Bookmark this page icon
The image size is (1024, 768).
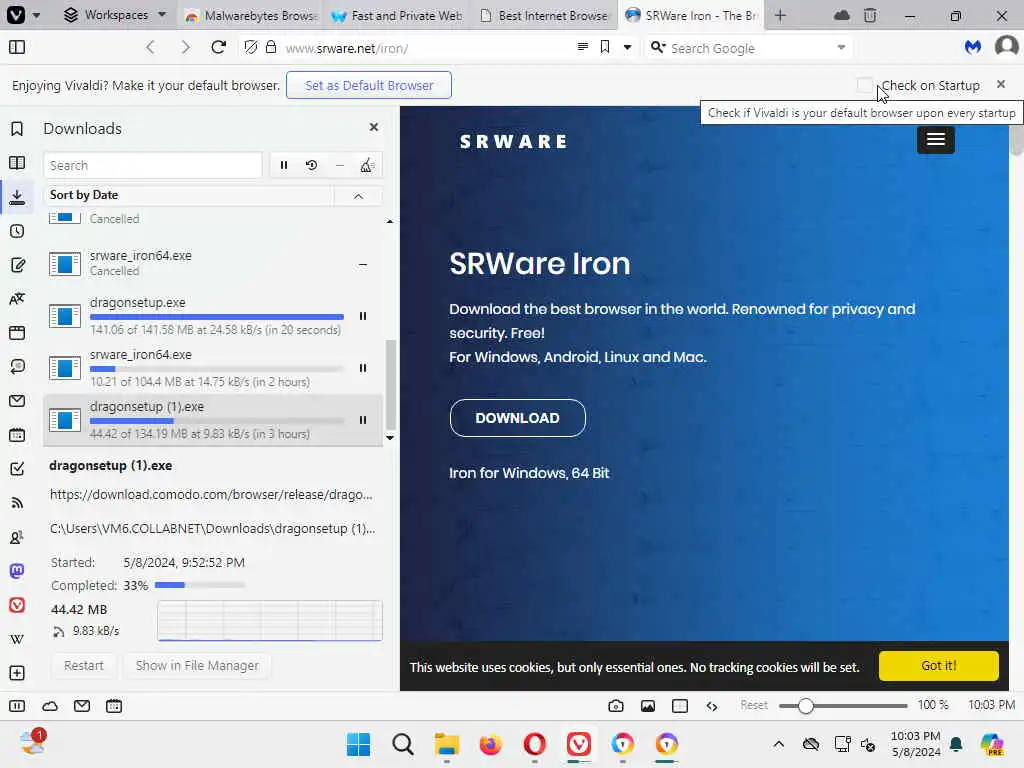[x=605, y=47]
